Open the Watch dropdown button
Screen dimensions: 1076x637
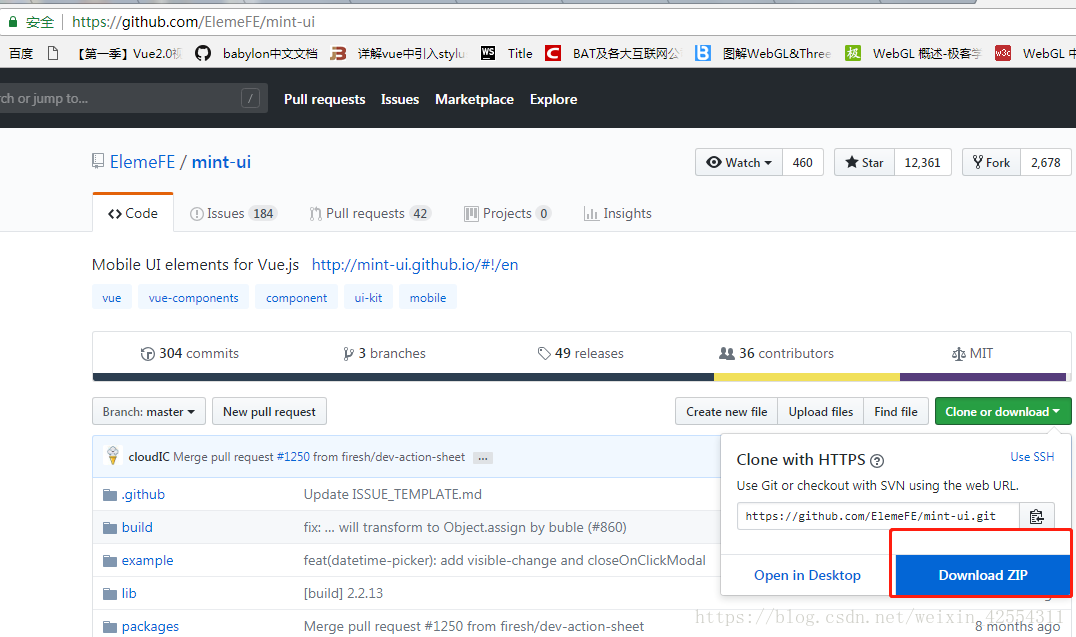point(739,163)
